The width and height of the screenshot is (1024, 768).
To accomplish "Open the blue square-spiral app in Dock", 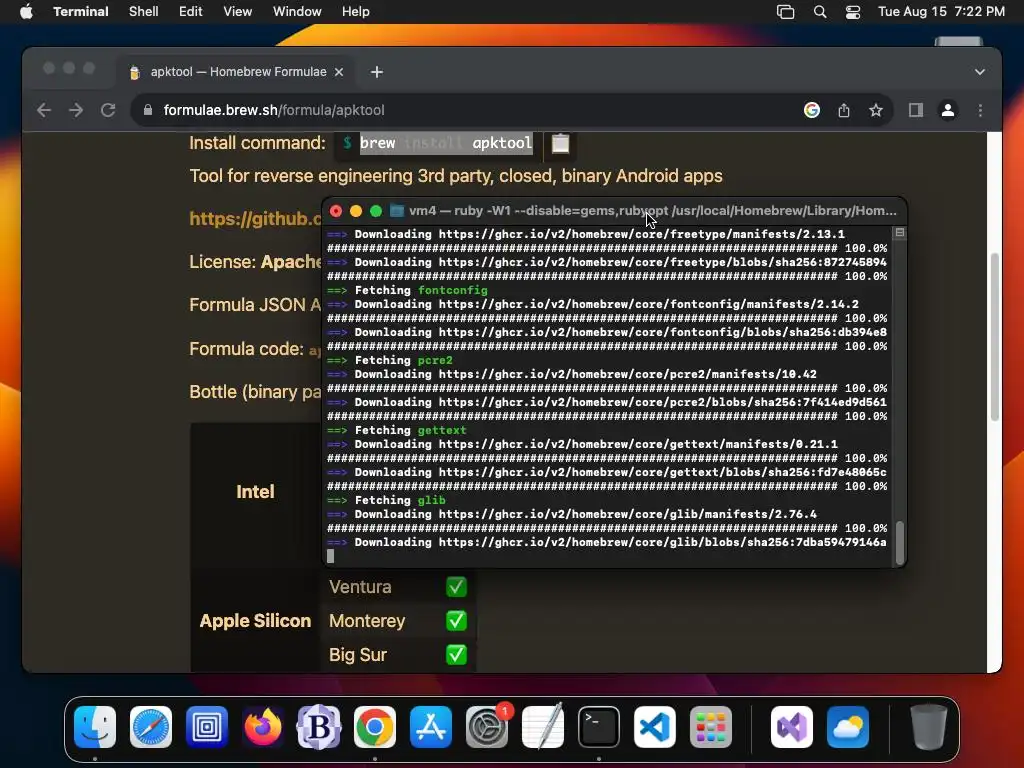I will [x=207, y=727].
